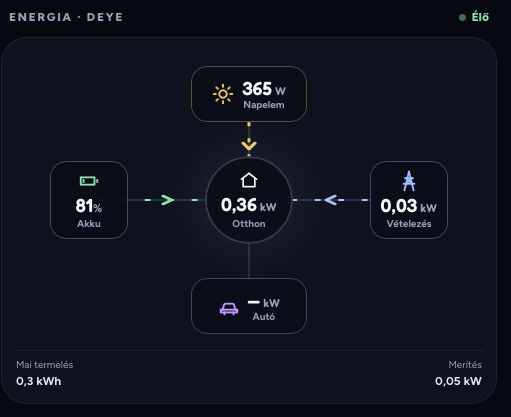Select the Napelem label

264,105
